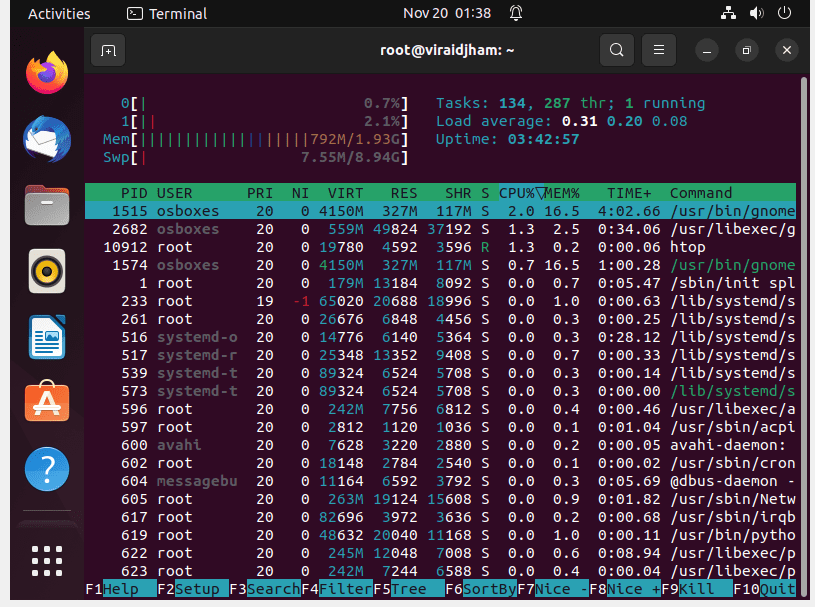Open Firefox from the dock

pyautogui.click(x=47, y=72)
